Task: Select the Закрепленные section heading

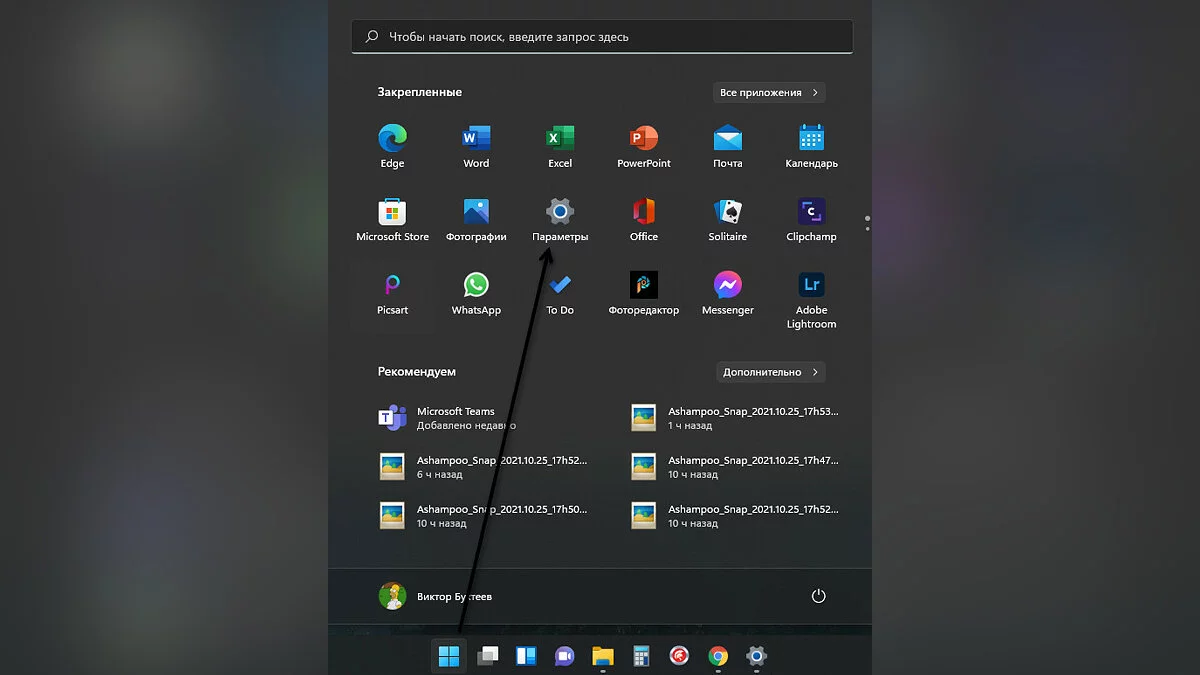Action: point(420,92)
